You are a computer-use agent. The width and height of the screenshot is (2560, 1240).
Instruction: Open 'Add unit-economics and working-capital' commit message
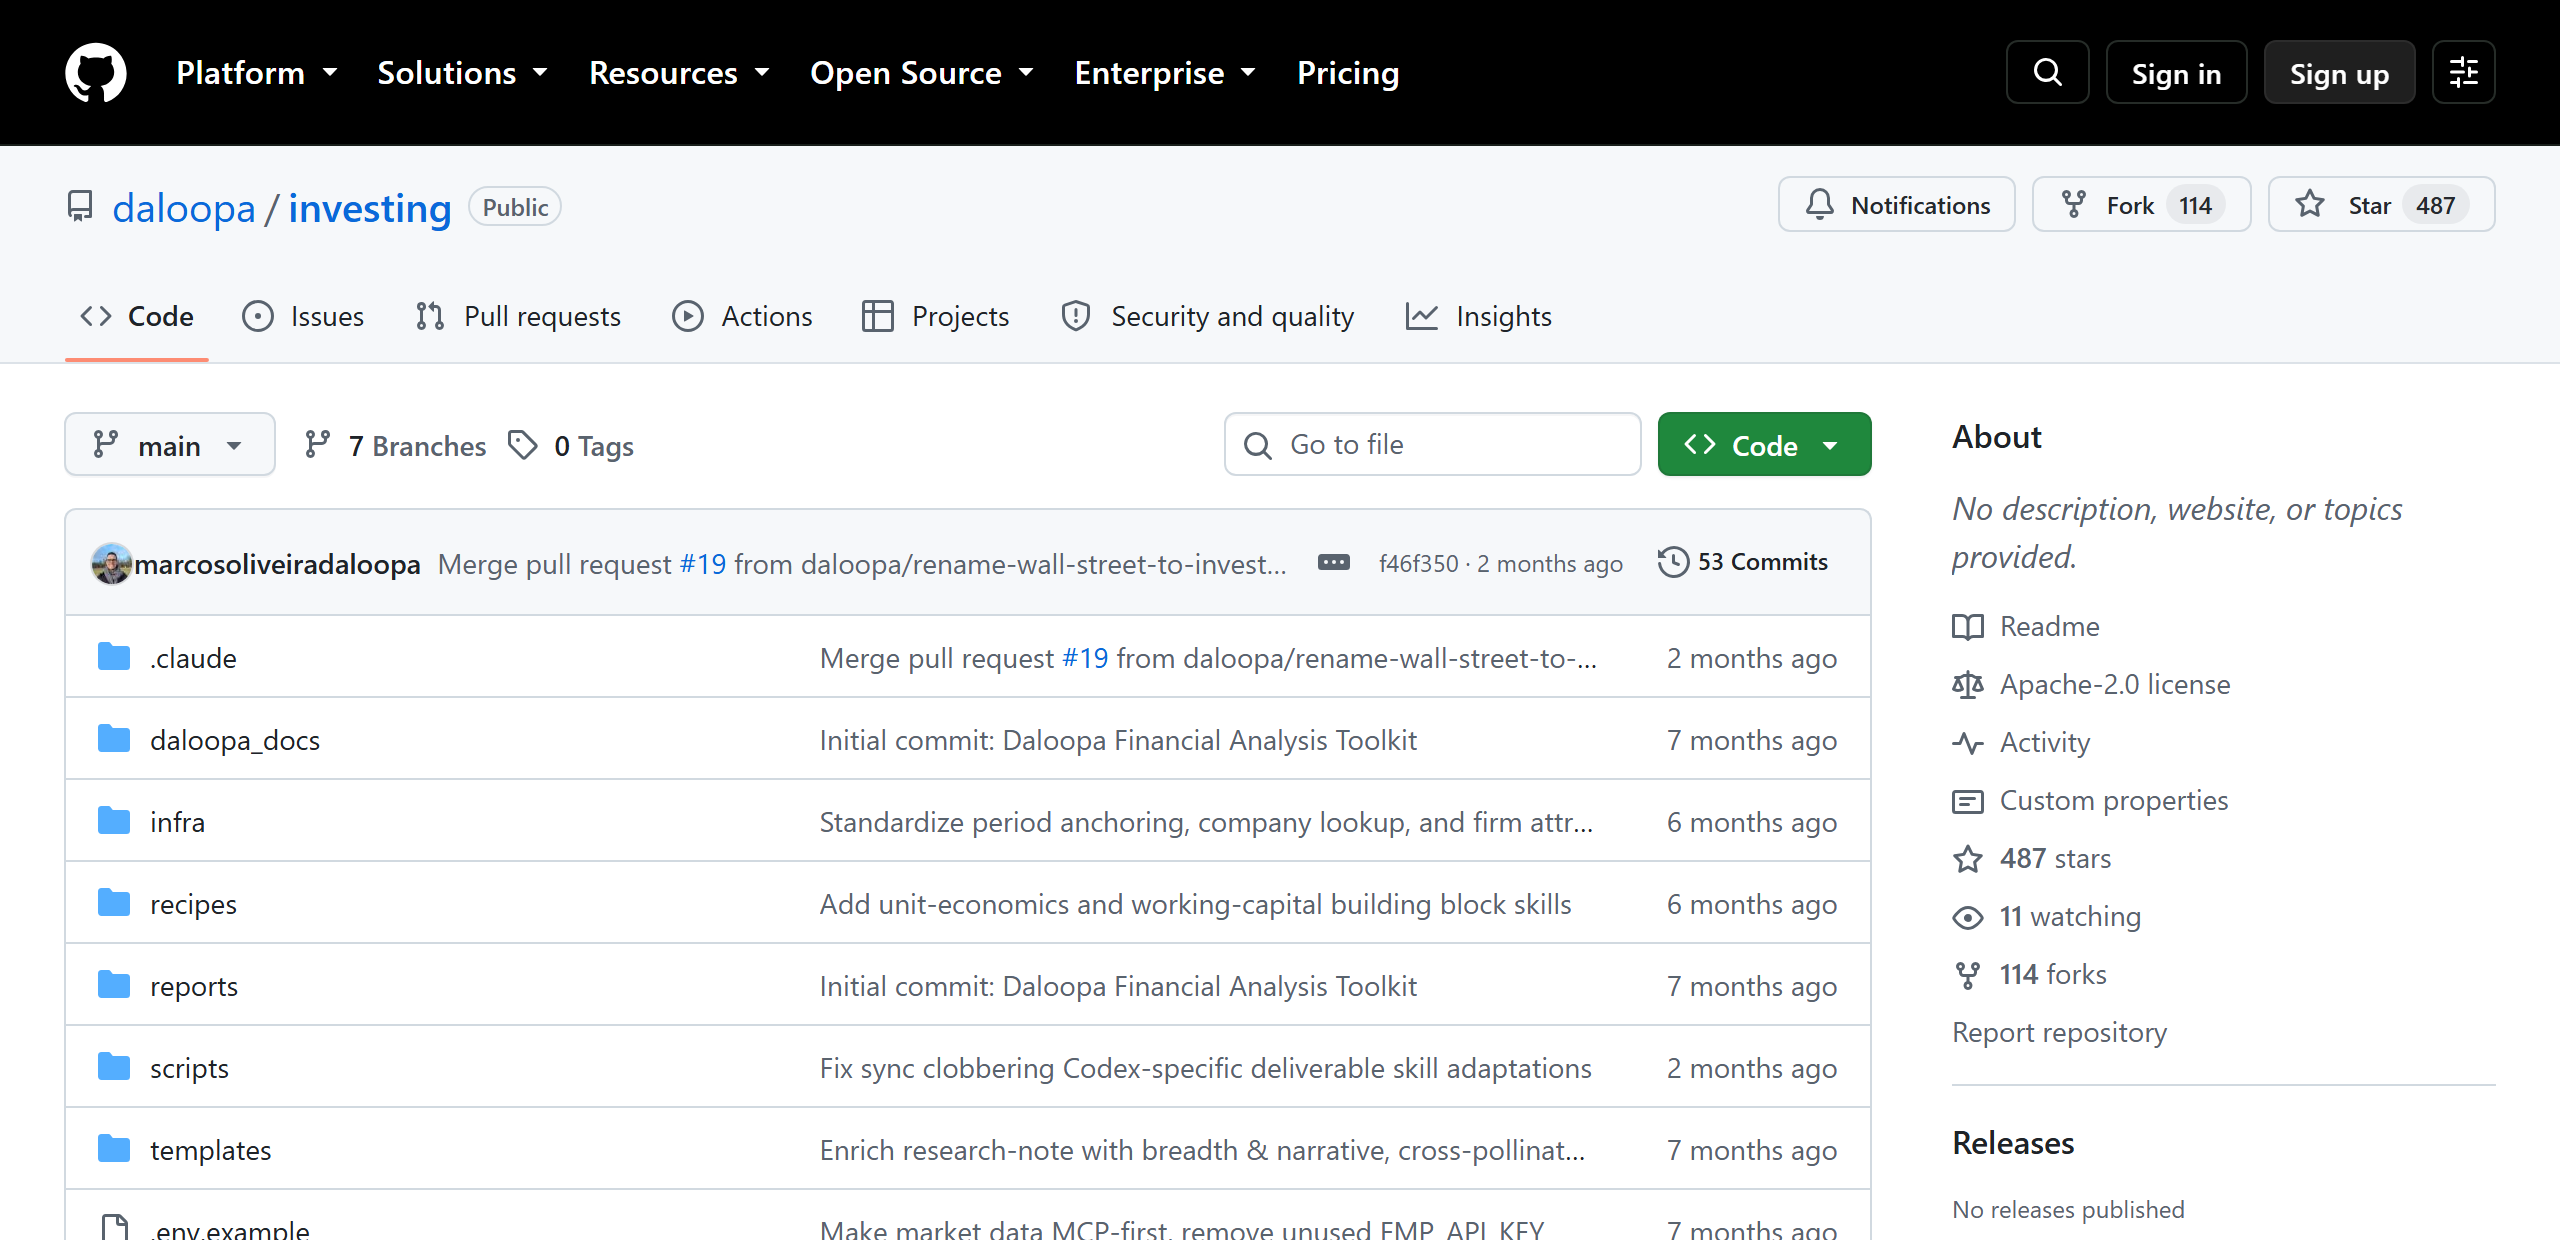pos(1195,904)
